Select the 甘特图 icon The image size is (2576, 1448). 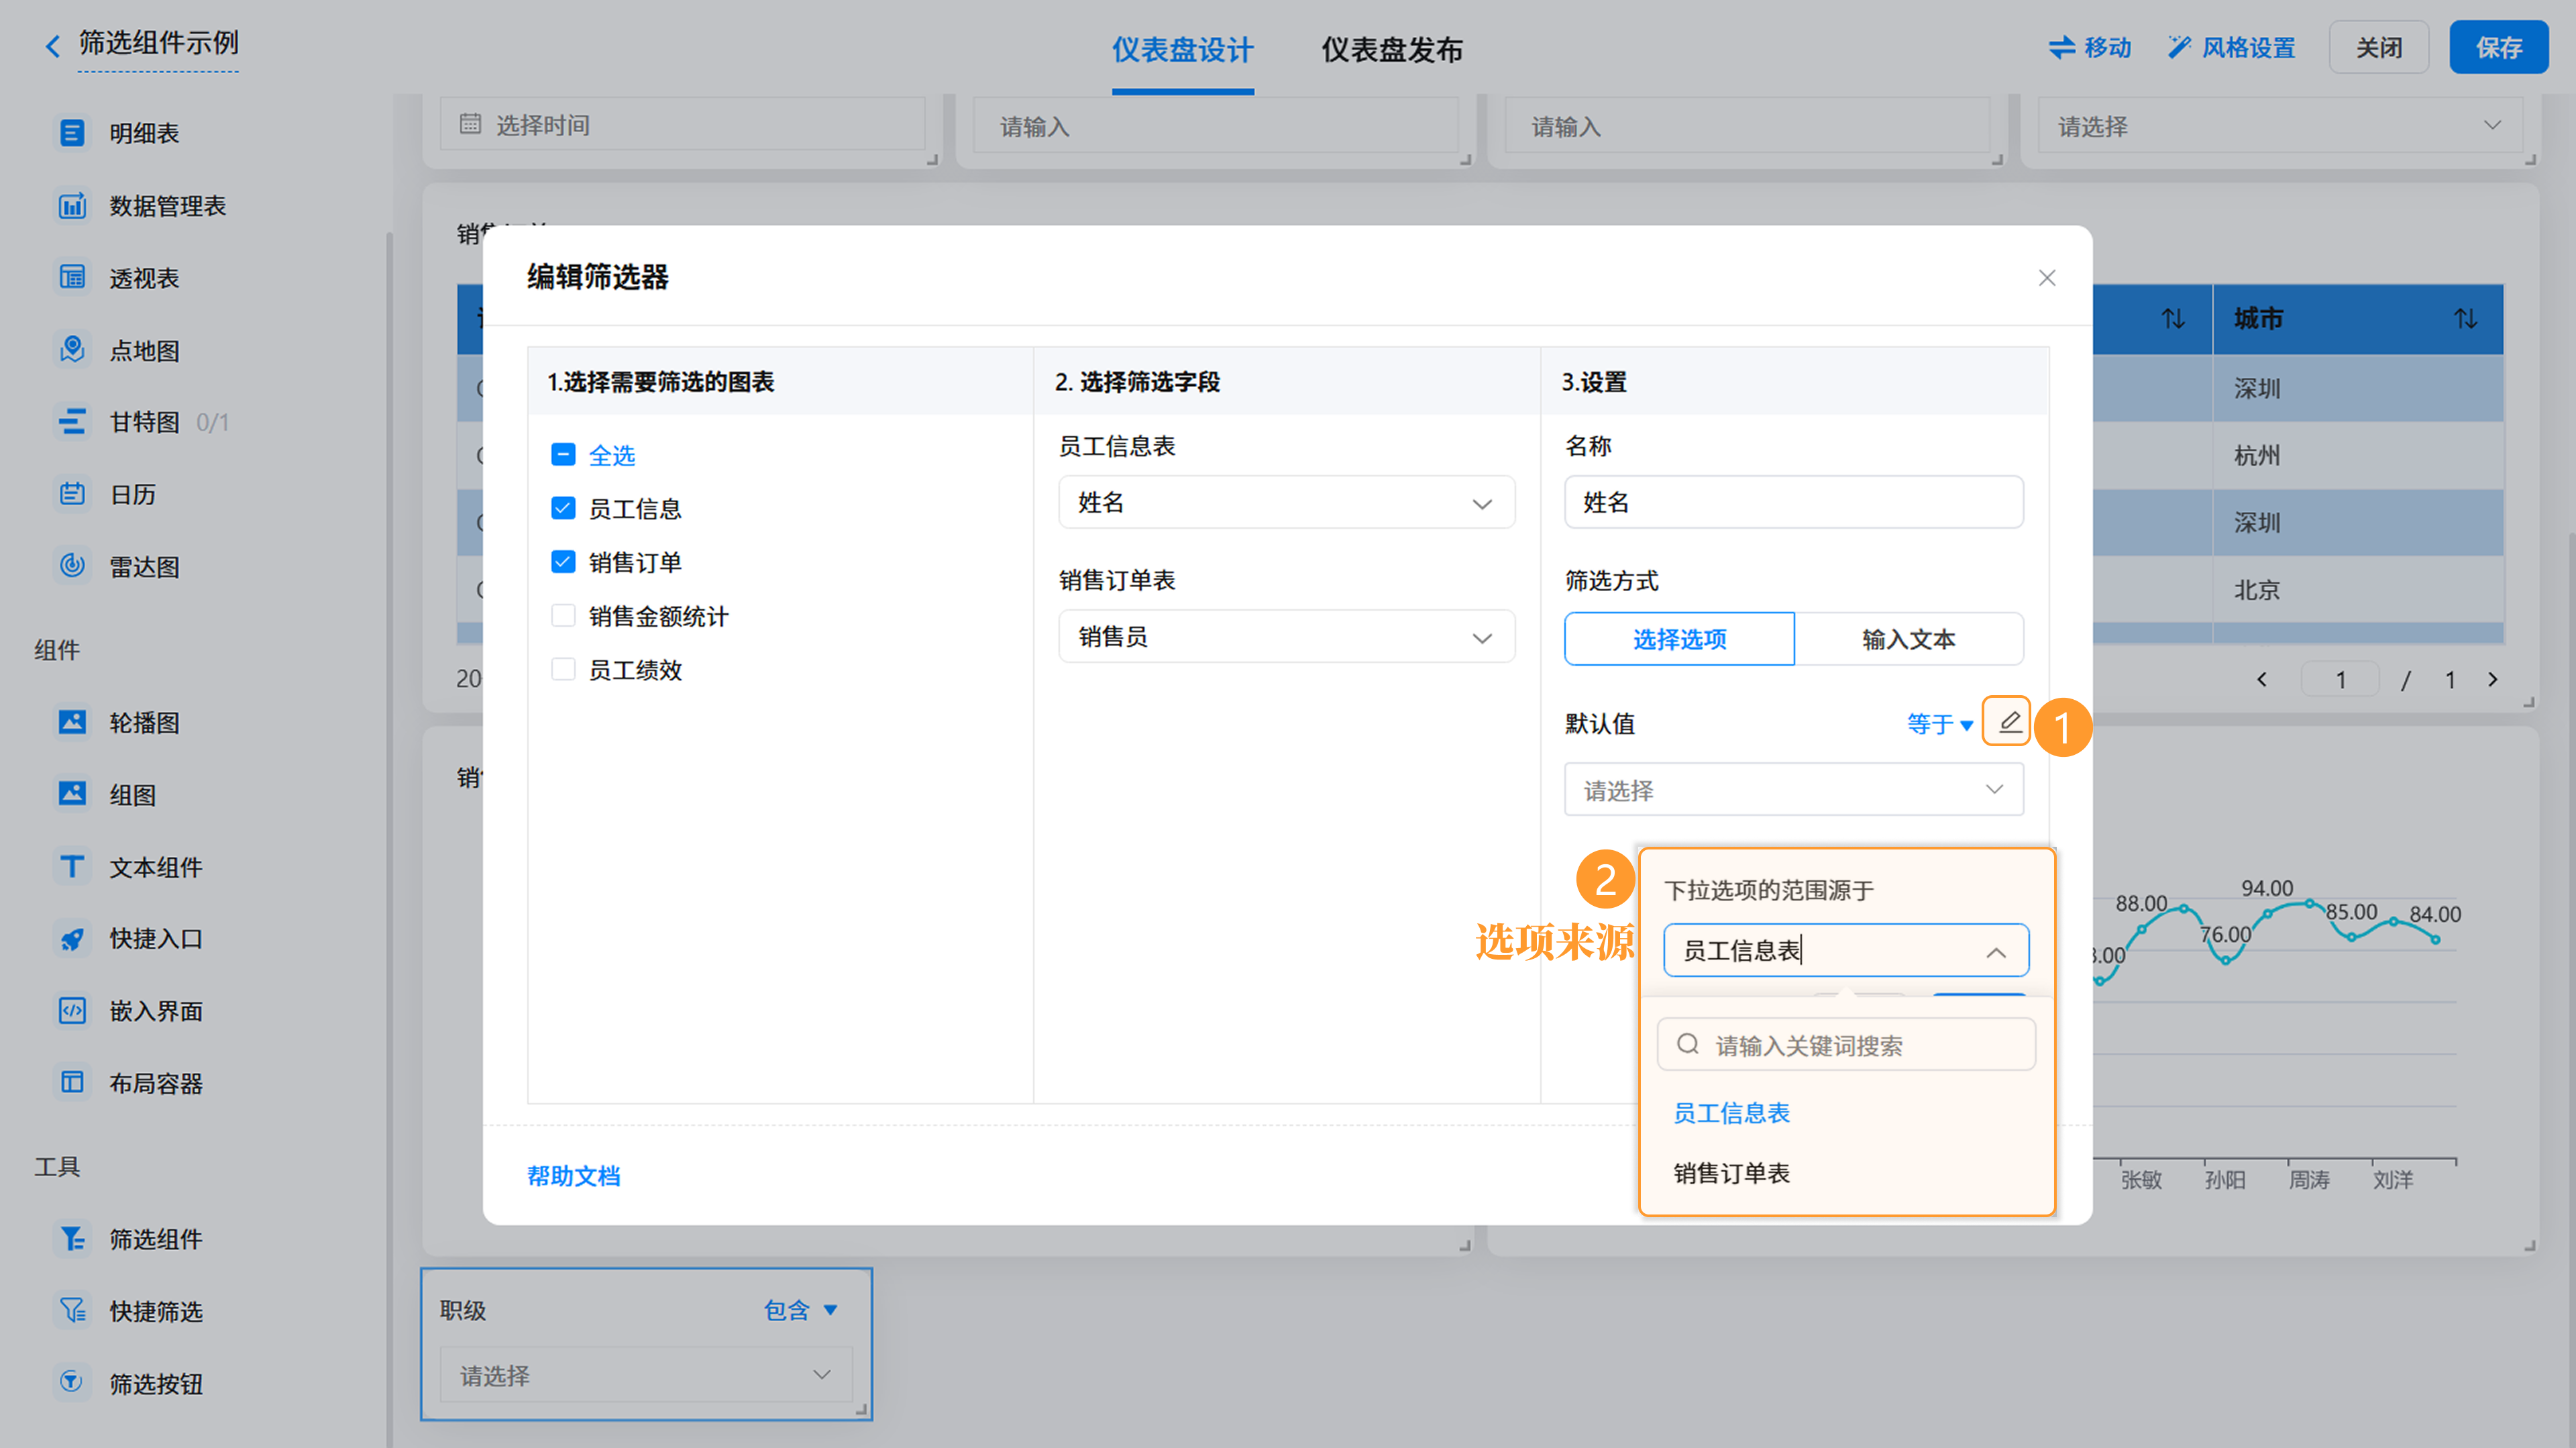click(72, 422)
